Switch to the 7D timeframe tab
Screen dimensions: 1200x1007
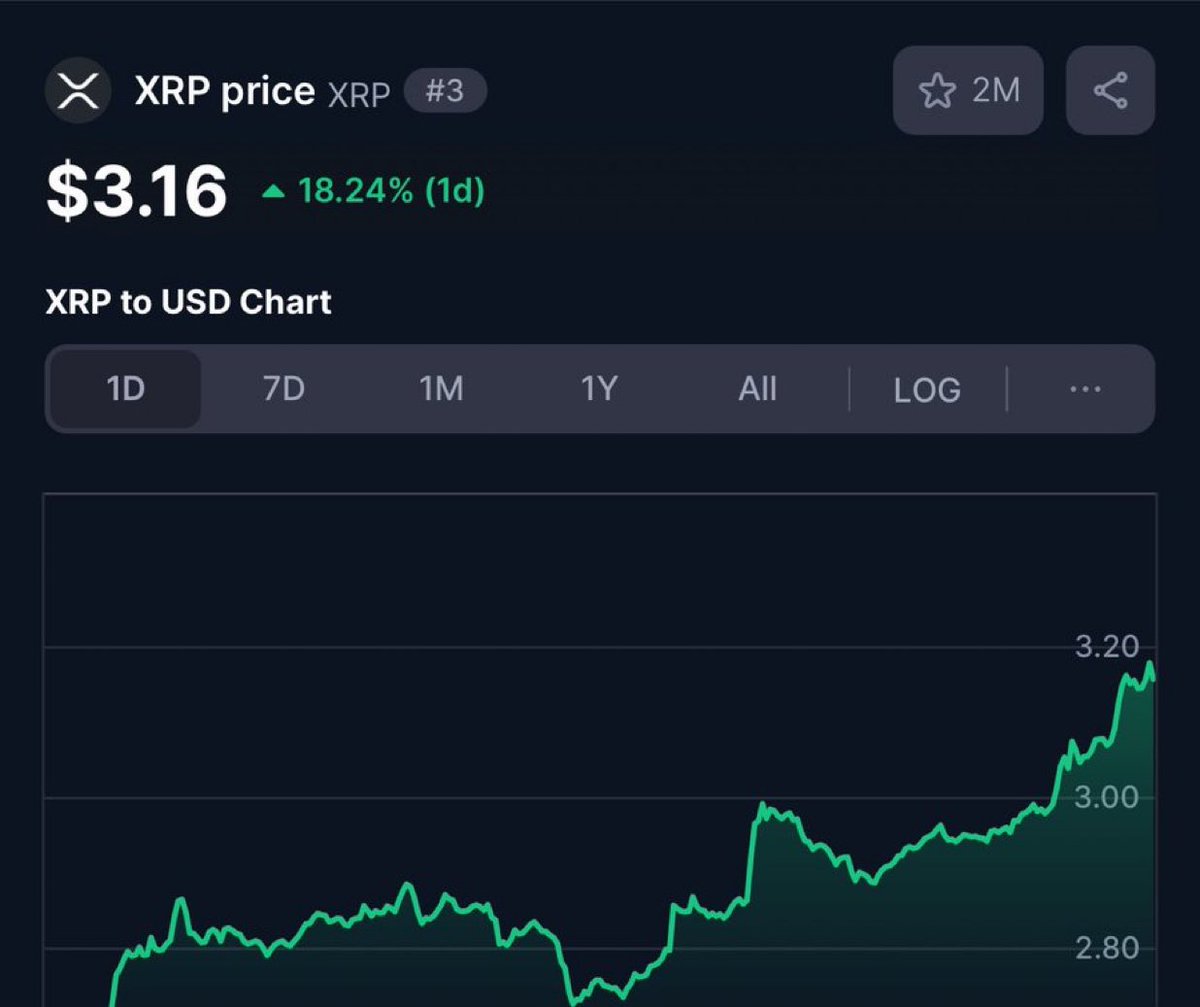coord(283,389)
